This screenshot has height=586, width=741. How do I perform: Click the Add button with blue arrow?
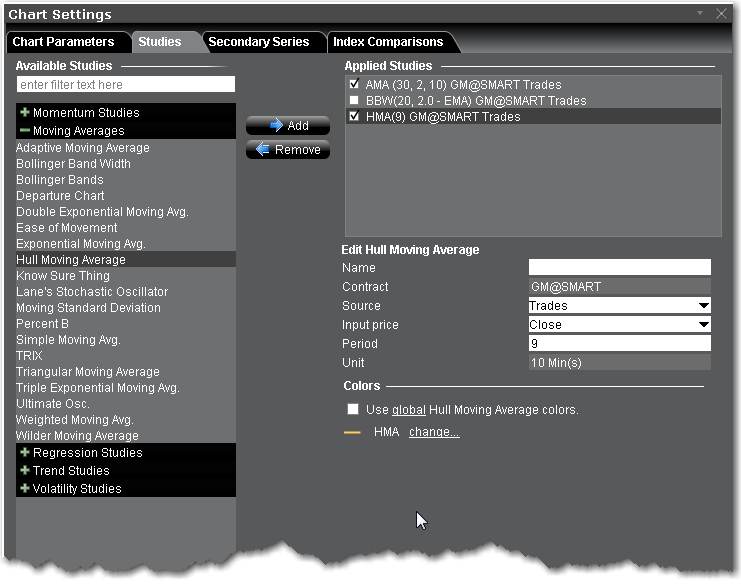288,126
